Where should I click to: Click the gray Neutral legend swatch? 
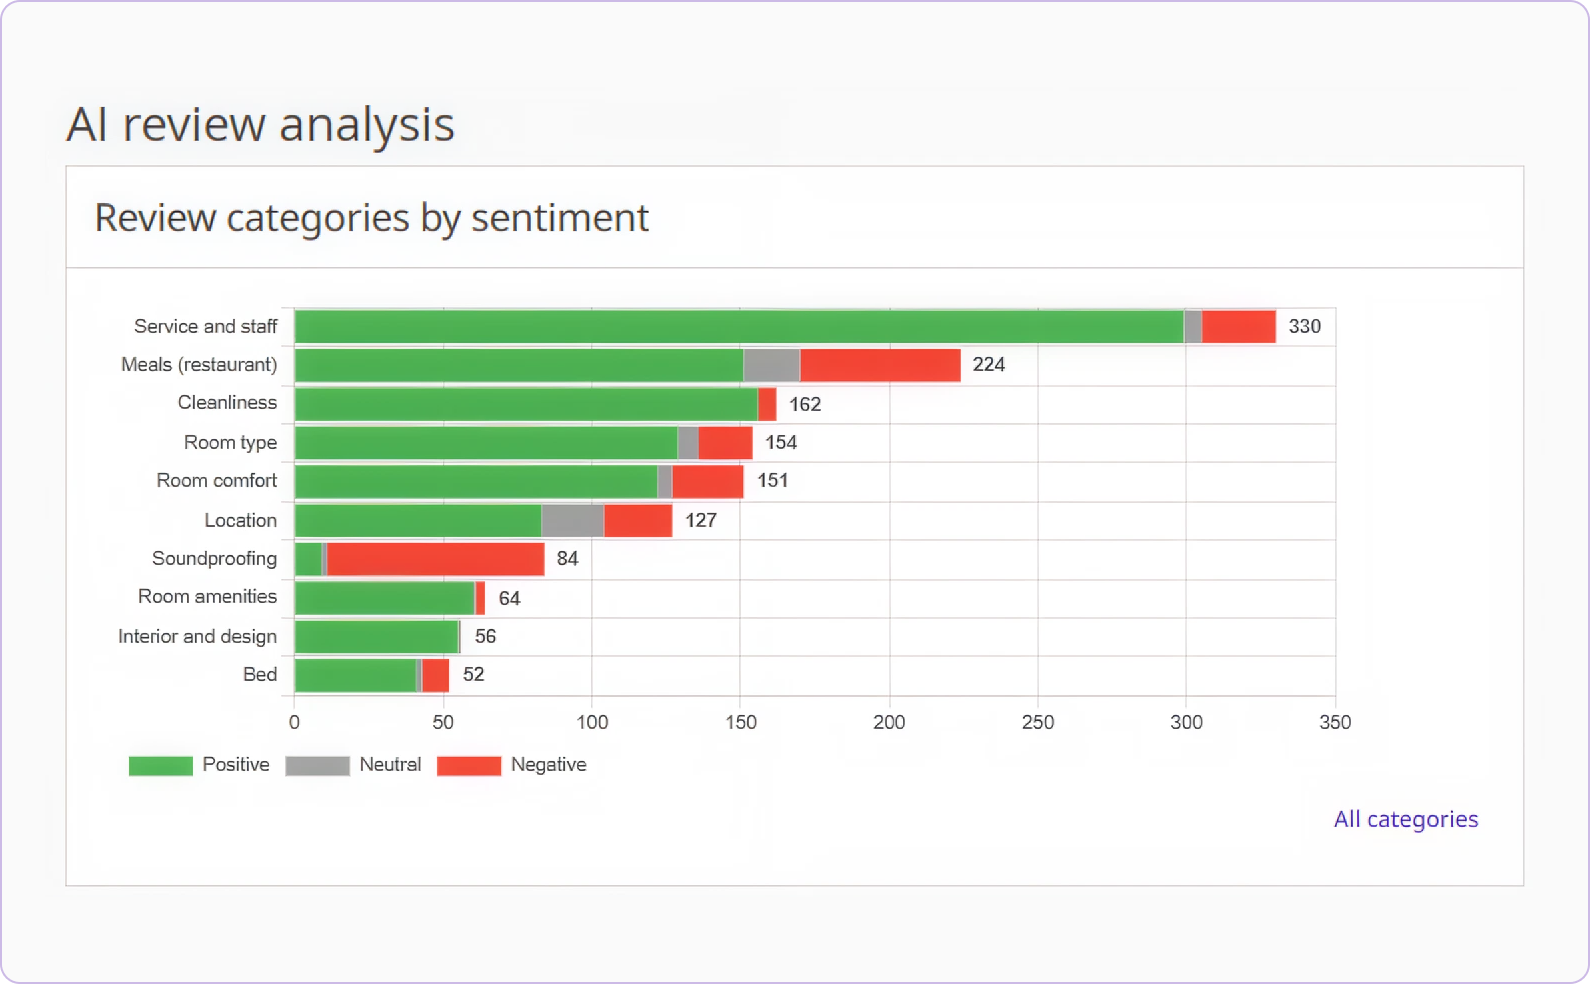coord(315,765)
